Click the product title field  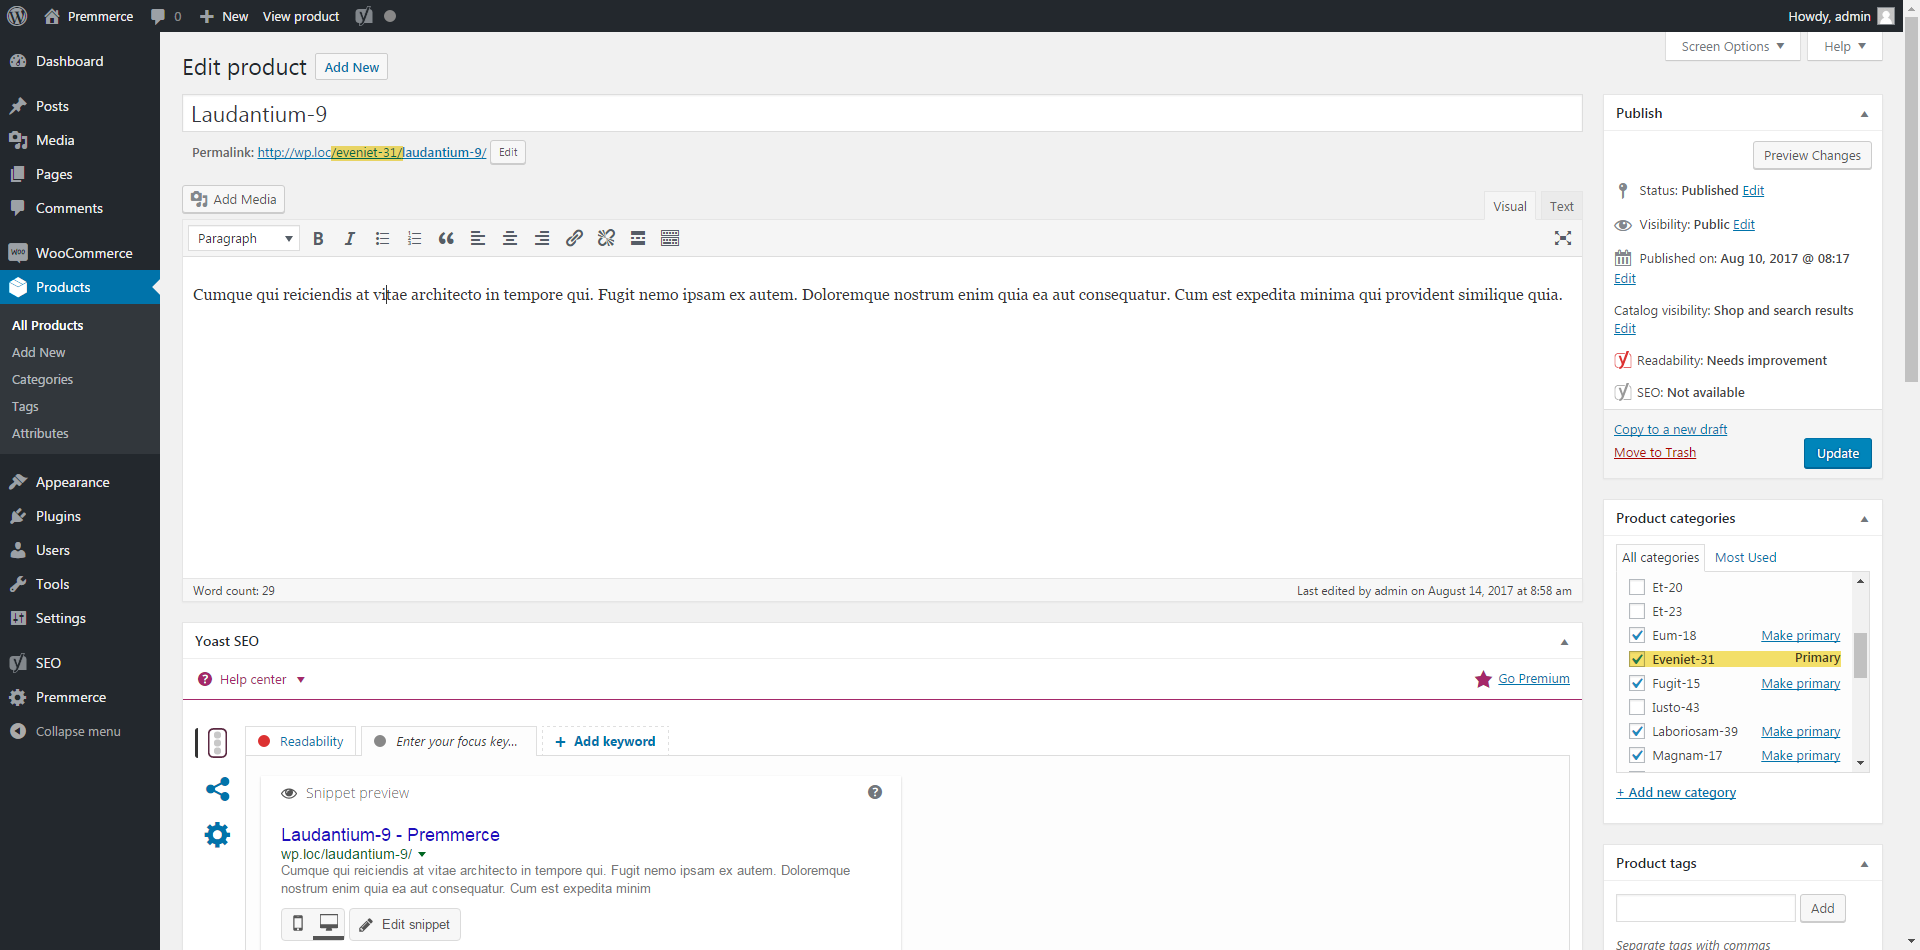882,114
